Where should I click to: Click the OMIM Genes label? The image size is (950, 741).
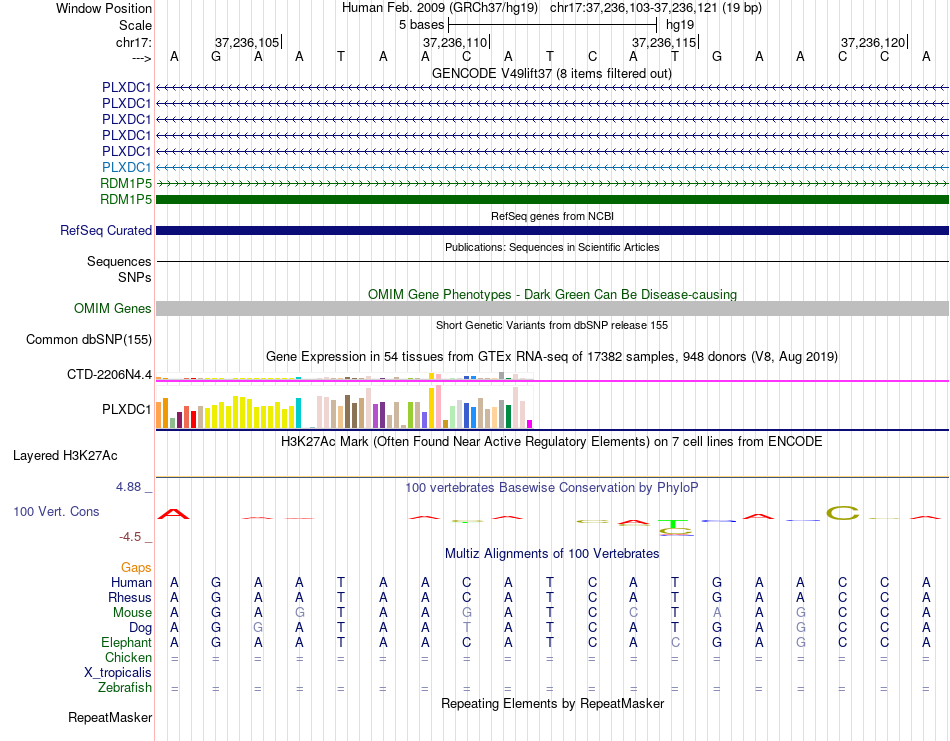(112, 308)
